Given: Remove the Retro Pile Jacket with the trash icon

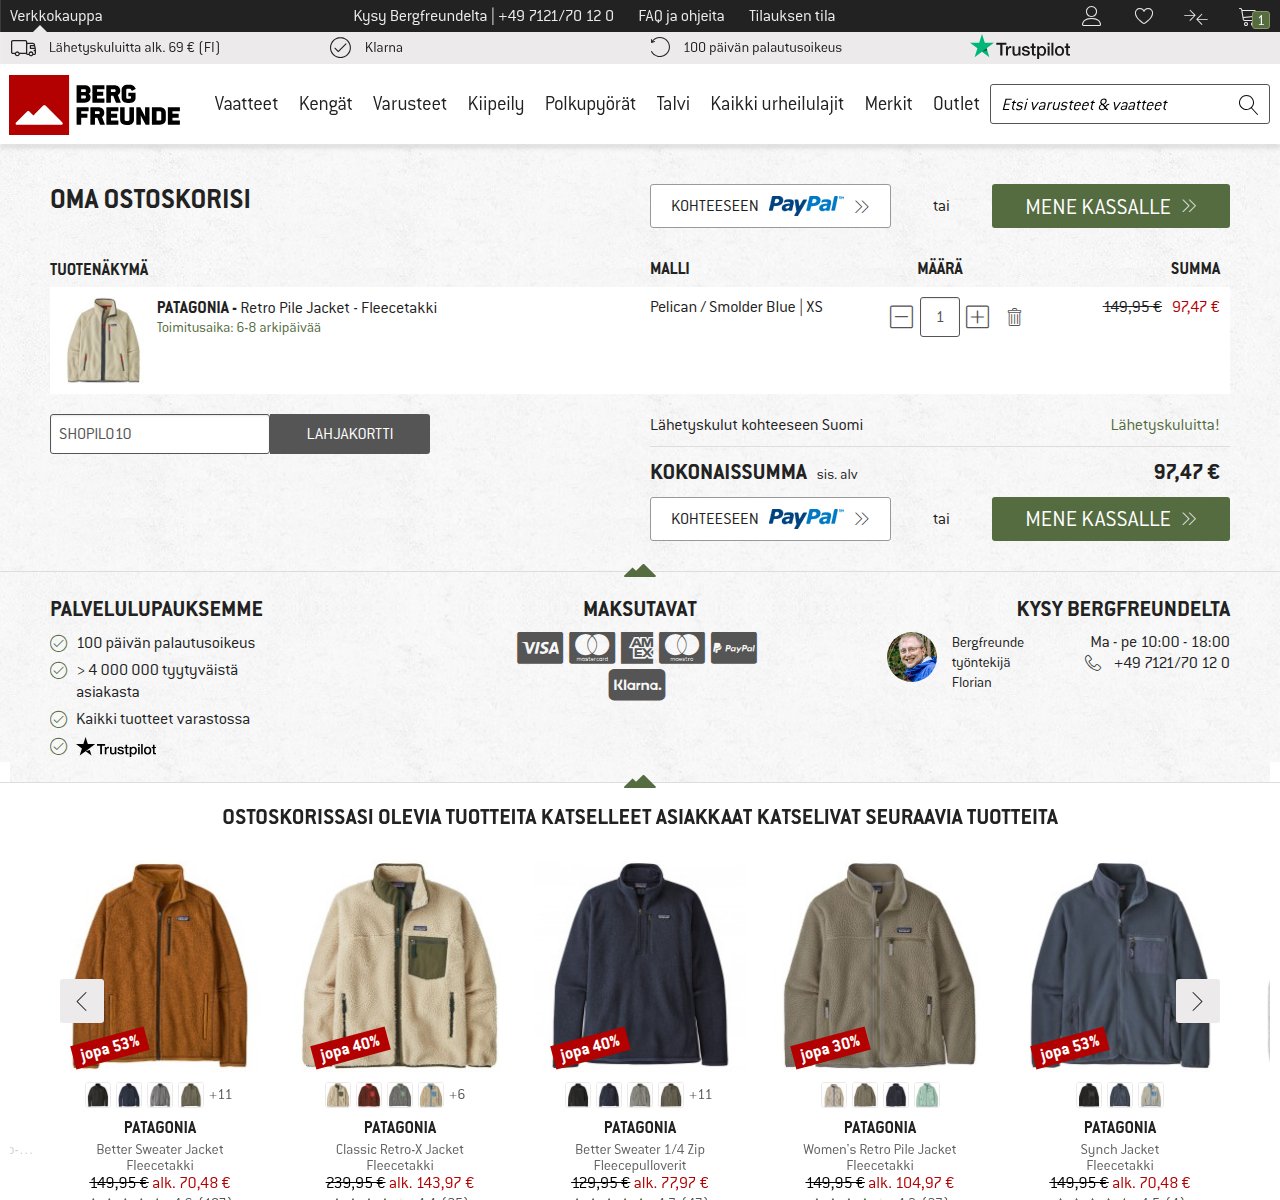Looking at the screenshot, I should point(1014,317).
